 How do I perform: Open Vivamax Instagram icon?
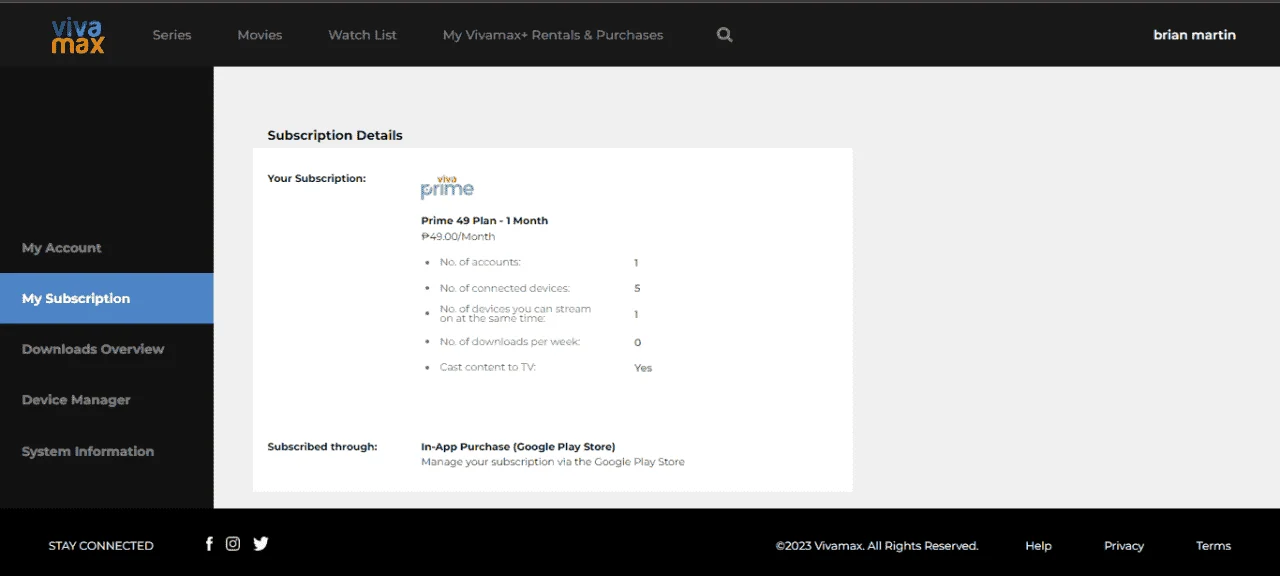coord(233,544)
